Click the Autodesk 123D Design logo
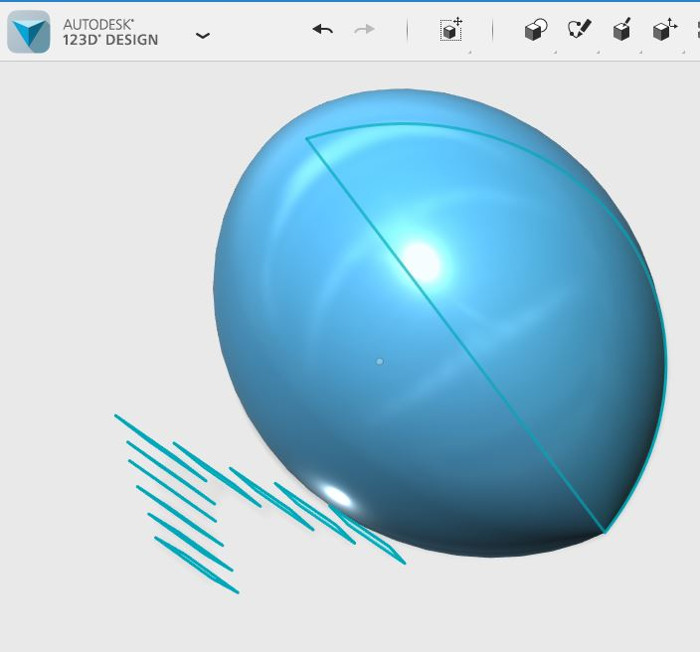Screen dimensions: 700x652 click(x=29, y=32)
